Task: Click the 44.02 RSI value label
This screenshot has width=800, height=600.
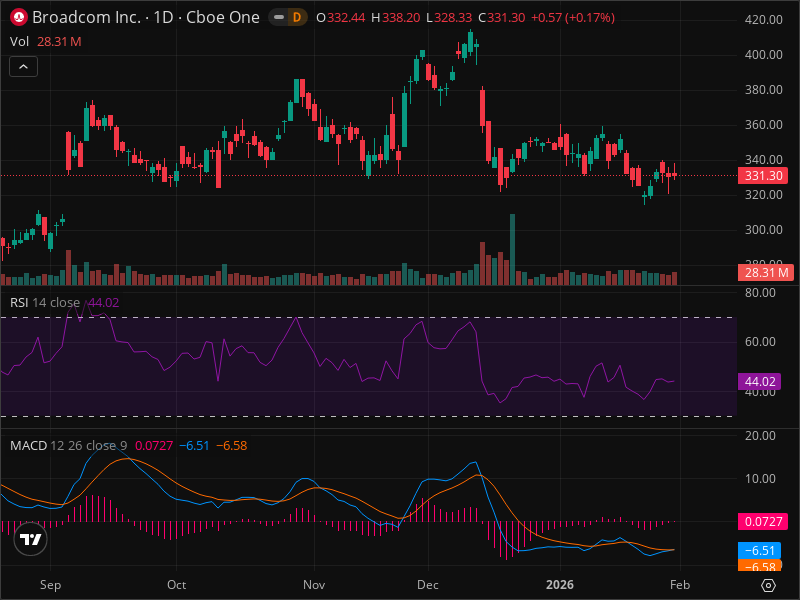Action: coord(760,381)
